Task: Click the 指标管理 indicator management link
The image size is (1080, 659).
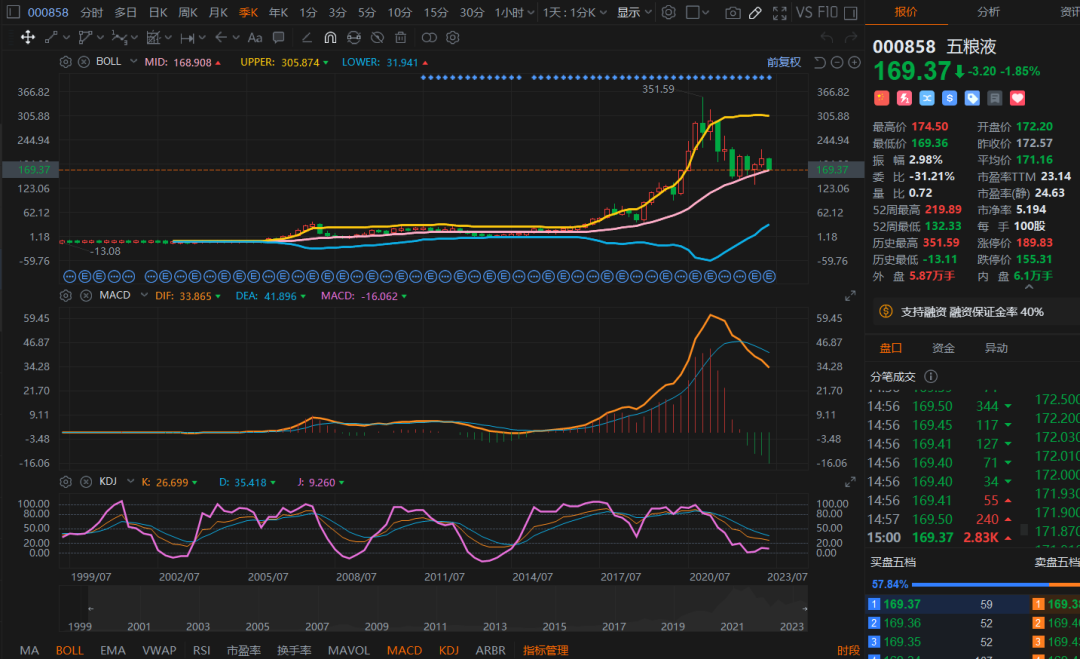Action: [x=545, y=650]
